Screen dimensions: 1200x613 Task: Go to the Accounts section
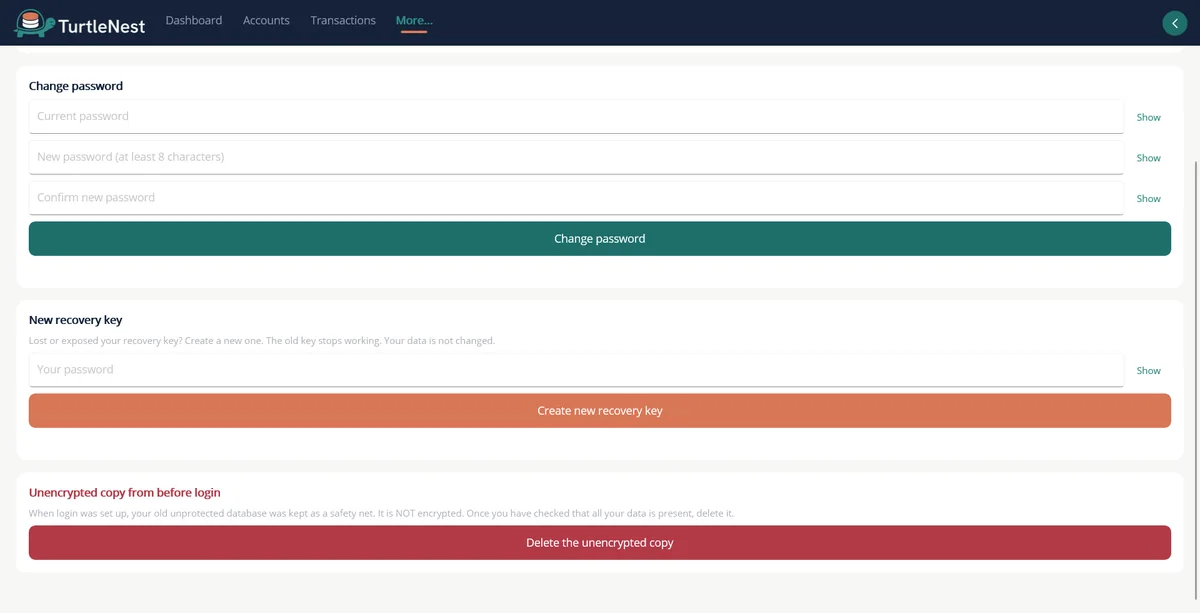pyautogui.click(x=266, y=20)
